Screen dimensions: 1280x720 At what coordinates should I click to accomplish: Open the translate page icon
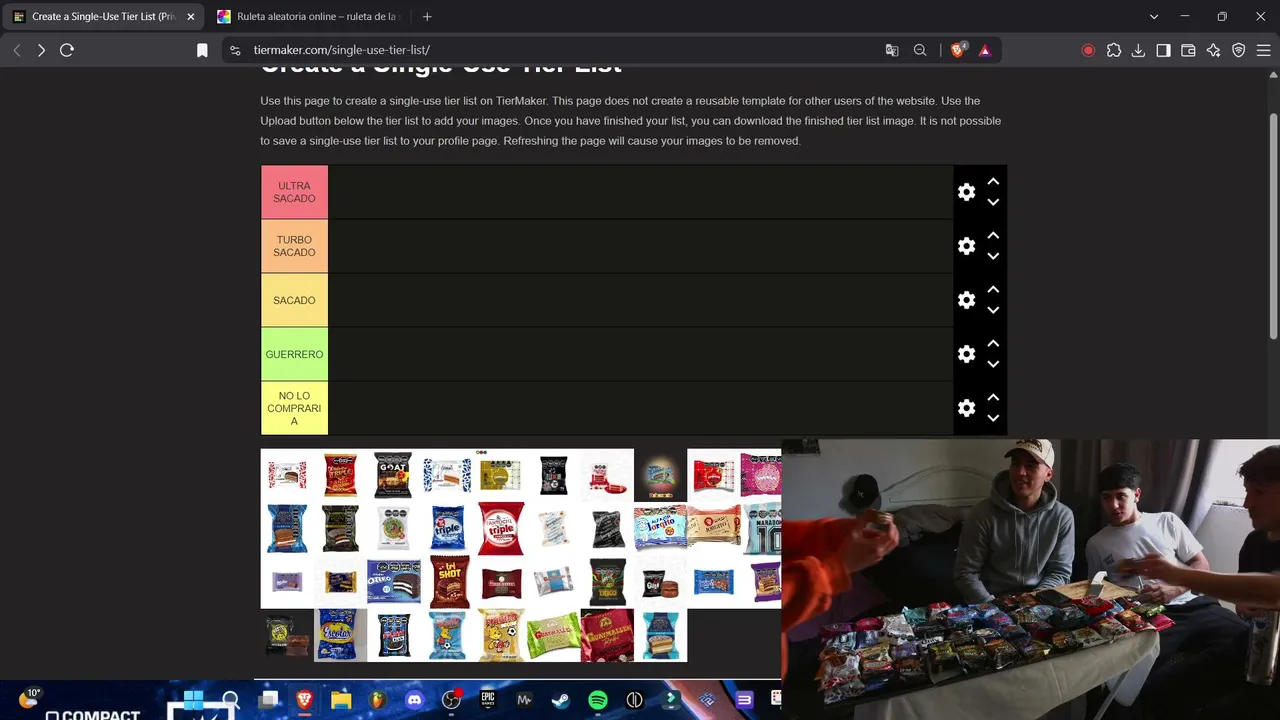(x=892, y=50)
